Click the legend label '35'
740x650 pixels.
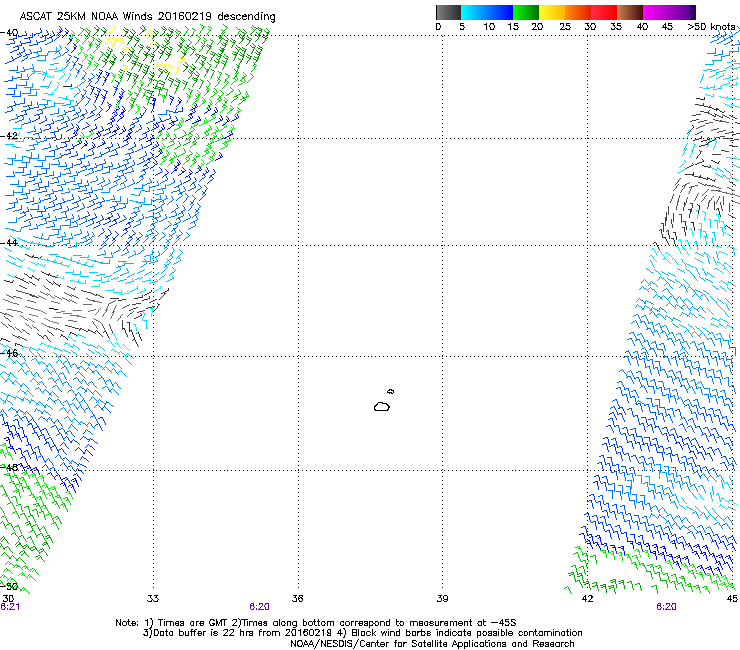616,26
